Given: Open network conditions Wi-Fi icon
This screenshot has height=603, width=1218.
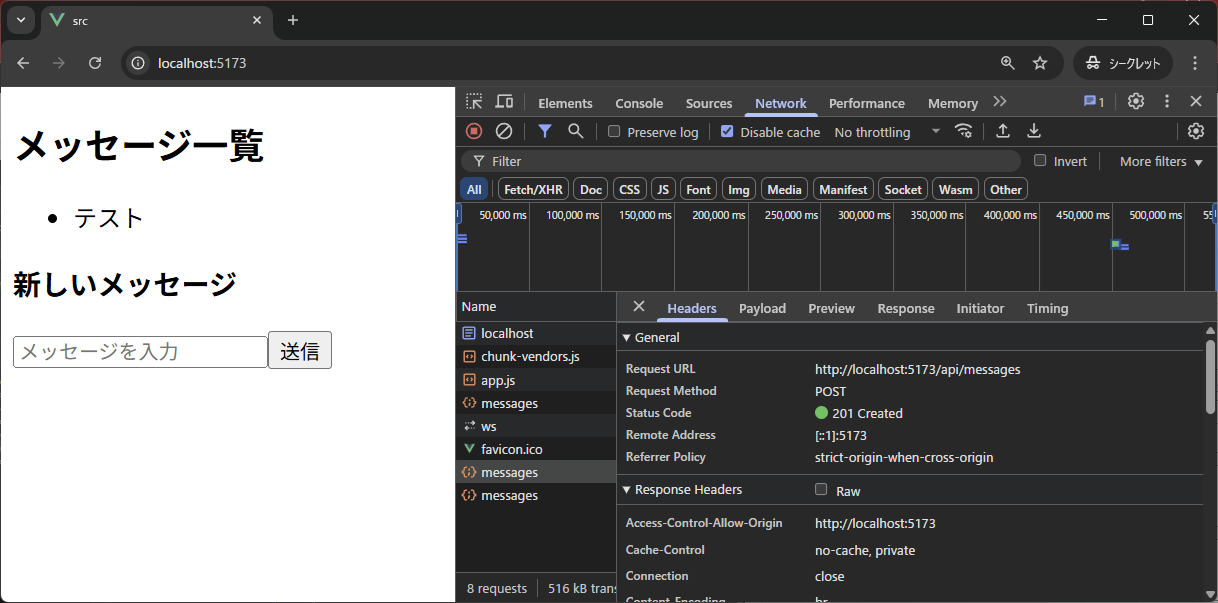Looking at the screenshot, I should pos(963,131).
